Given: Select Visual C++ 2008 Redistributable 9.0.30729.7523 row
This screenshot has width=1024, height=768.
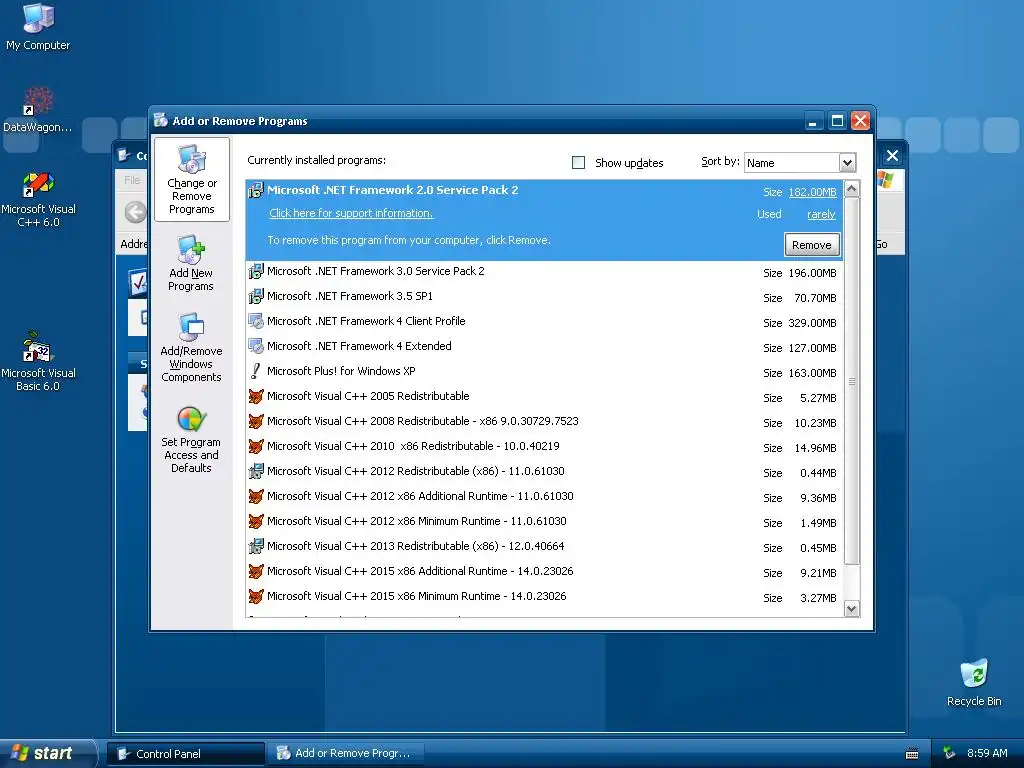Looking at the screenshot, I should pos(545,422).
